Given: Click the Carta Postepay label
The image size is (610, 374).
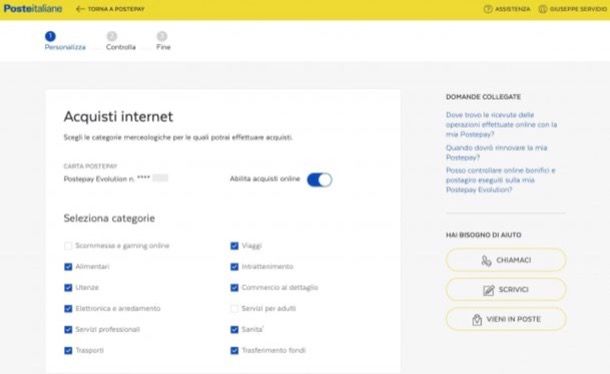Looking at the screenshot, I should click(x=90, y=166).
